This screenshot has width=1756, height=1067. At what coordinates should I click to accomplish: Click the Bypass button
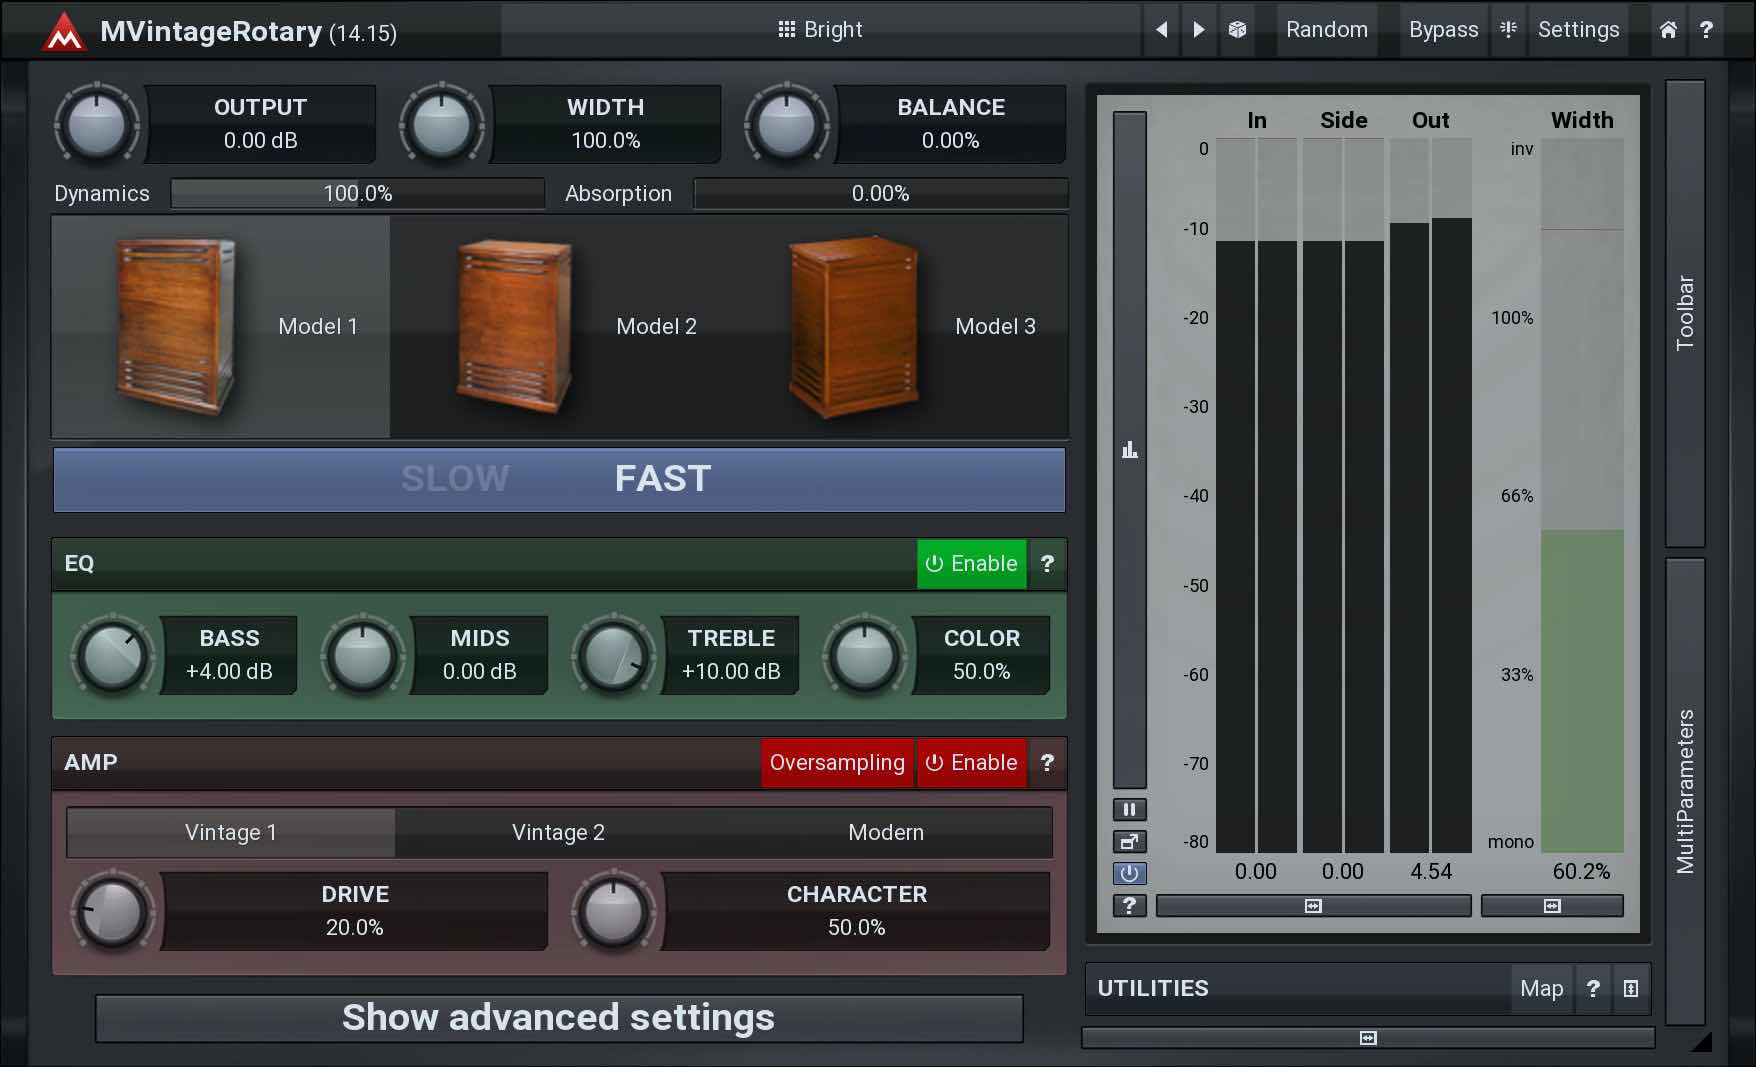click(x=1442, y=30)
